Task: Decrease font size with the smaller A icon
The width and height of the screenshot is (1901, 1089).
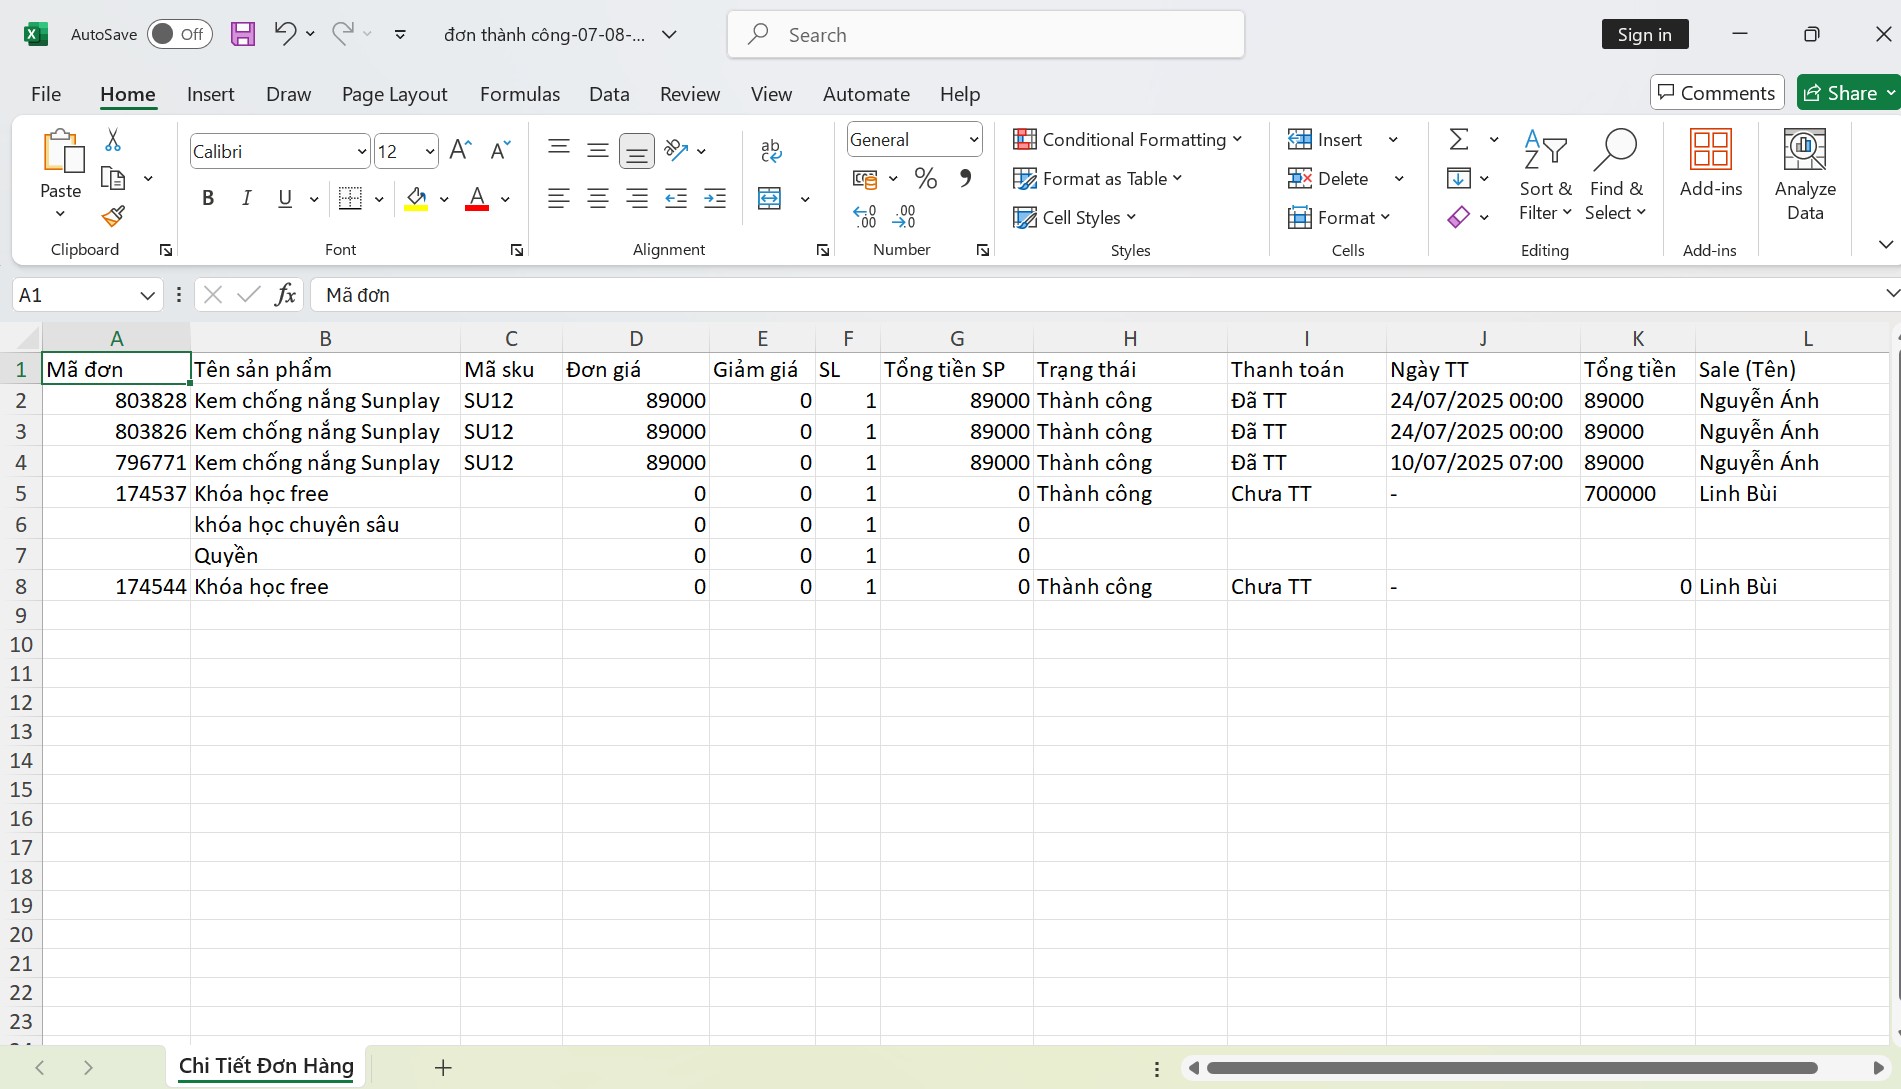Action: pyautogui.click(x=500, y=151)
